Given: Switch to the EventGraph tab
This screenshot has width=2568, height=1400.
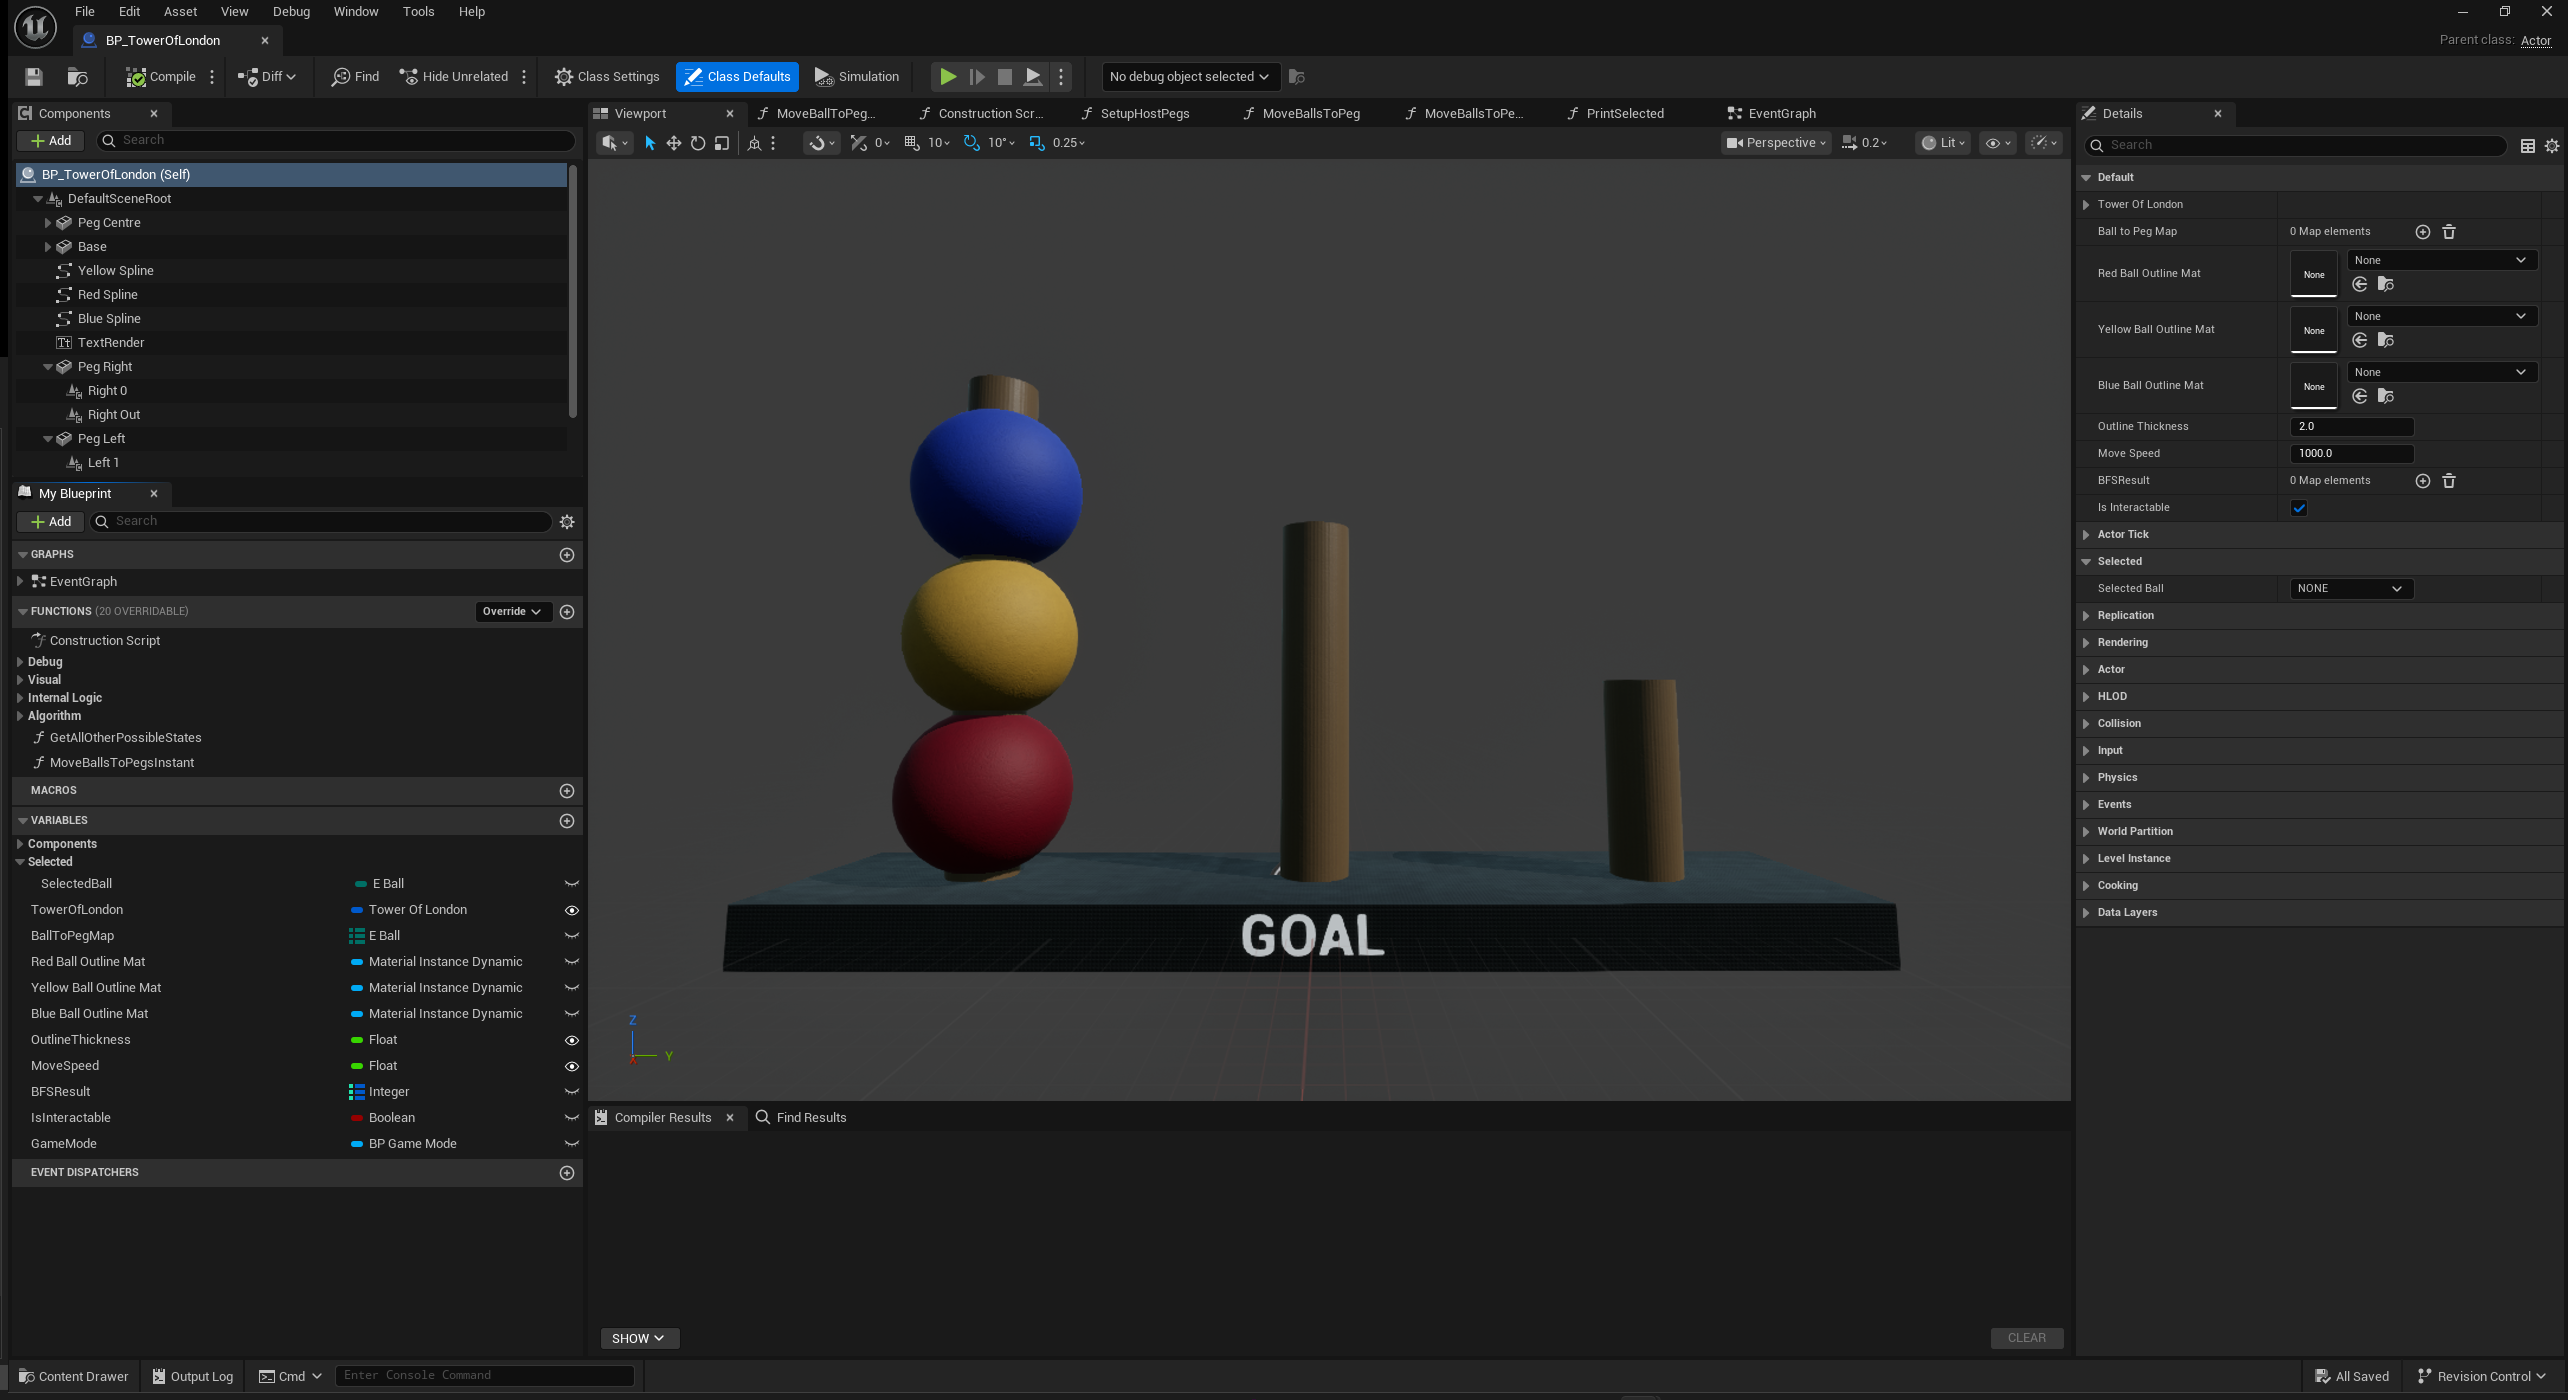Looking at the screenshot, I should click(1781, 114).
